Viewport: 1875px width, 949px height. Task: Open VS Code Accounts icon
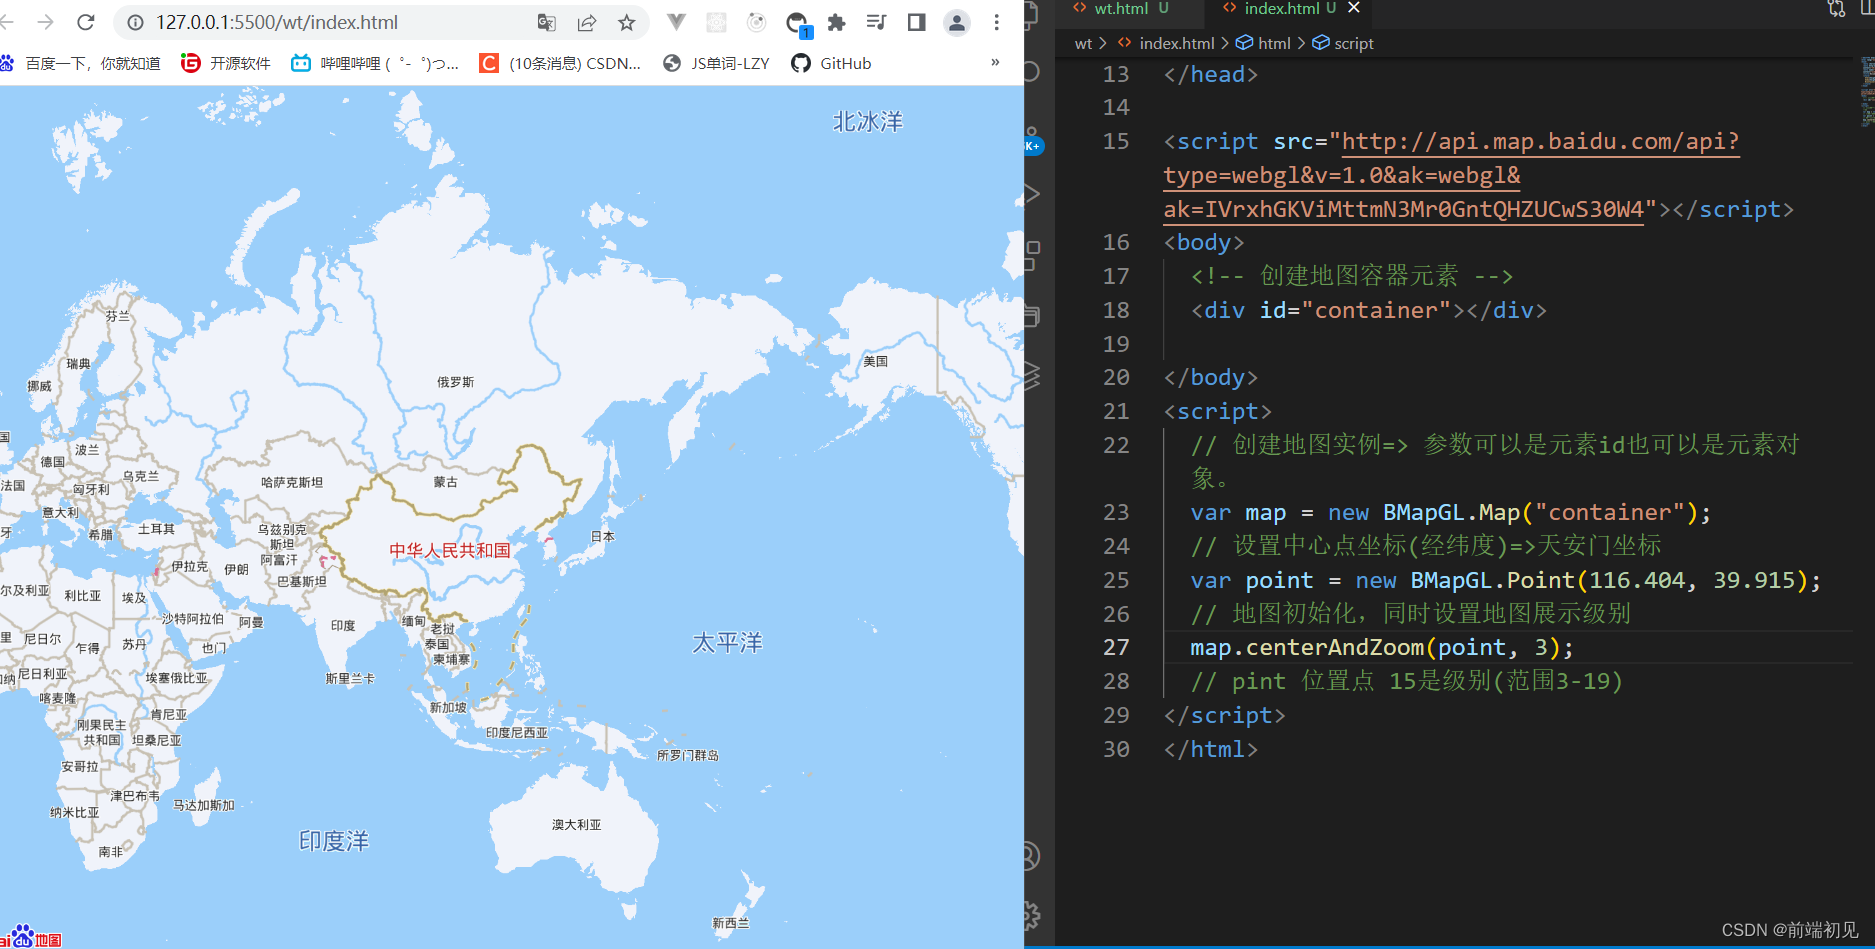(x=1031, y=856)
